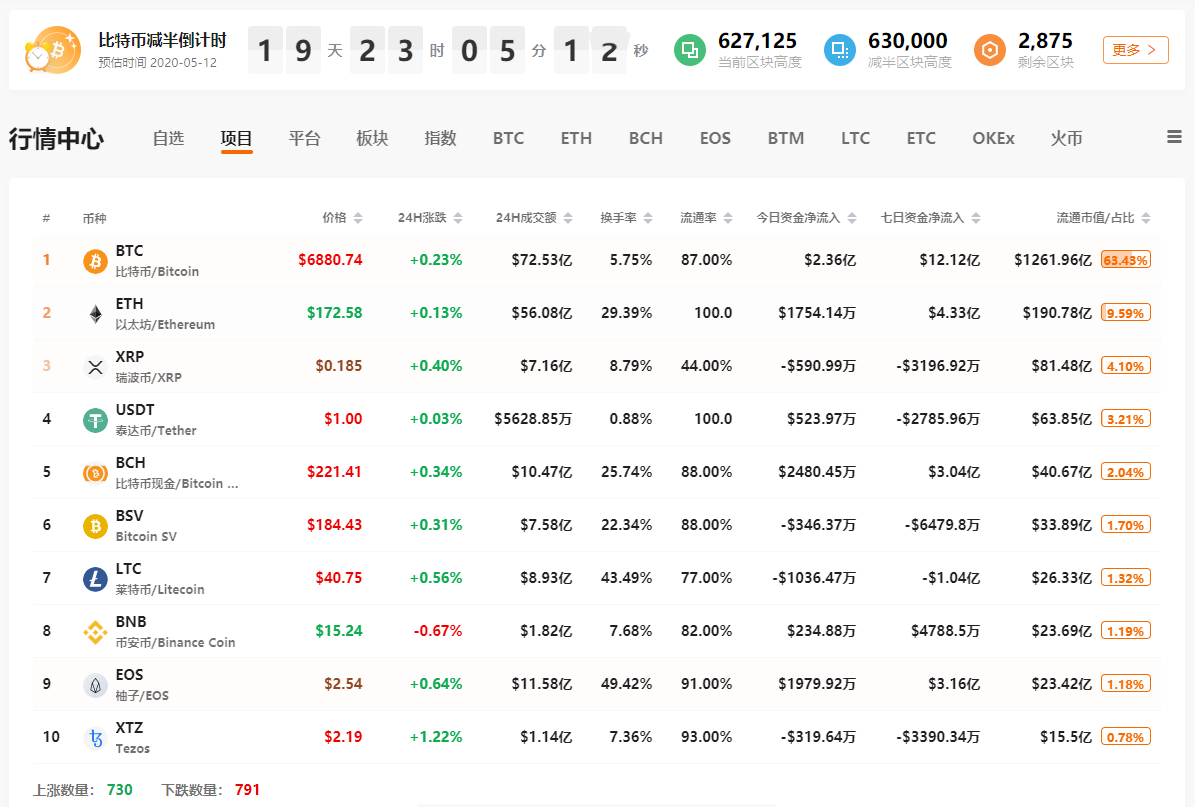Click the ETH diamond logo
1195x807 pixels.
click(x=95, y=314)
